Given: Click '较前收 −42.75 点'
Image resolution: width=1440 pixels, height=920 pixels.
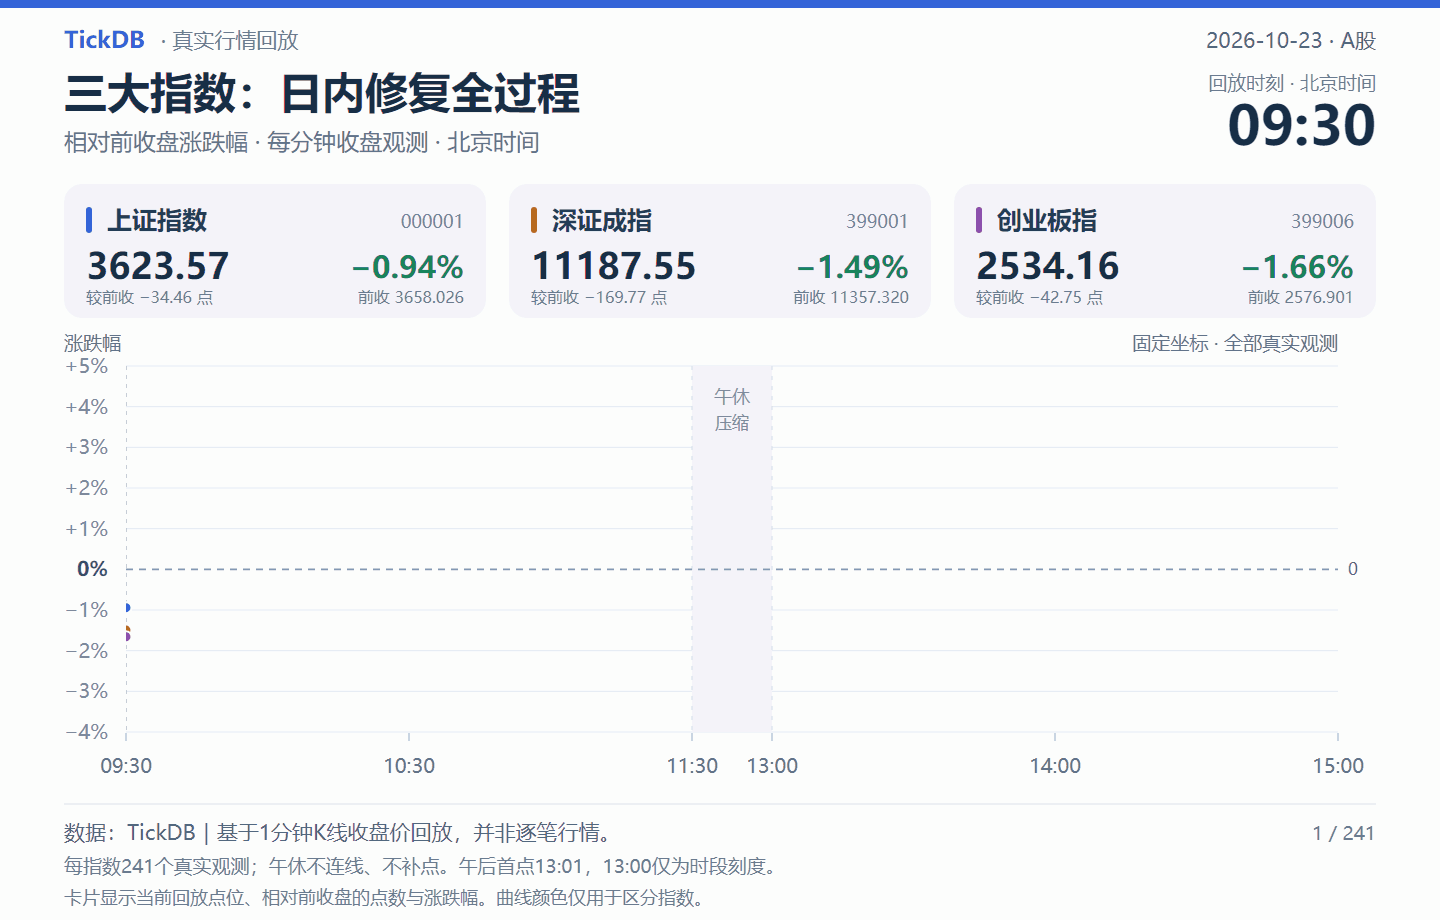Looking at the screenshot, I should 1039,297.
